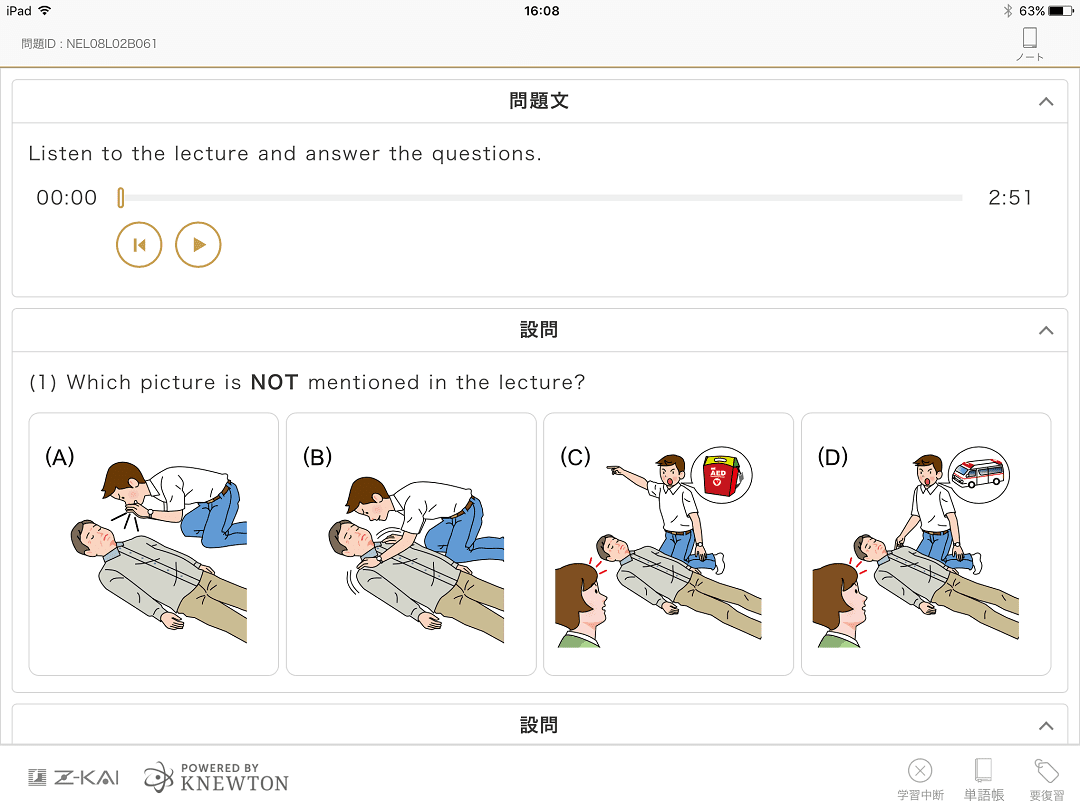This screenshot has height=810, width=1080.
Task: Play the lecture audio
Action: 198,245
